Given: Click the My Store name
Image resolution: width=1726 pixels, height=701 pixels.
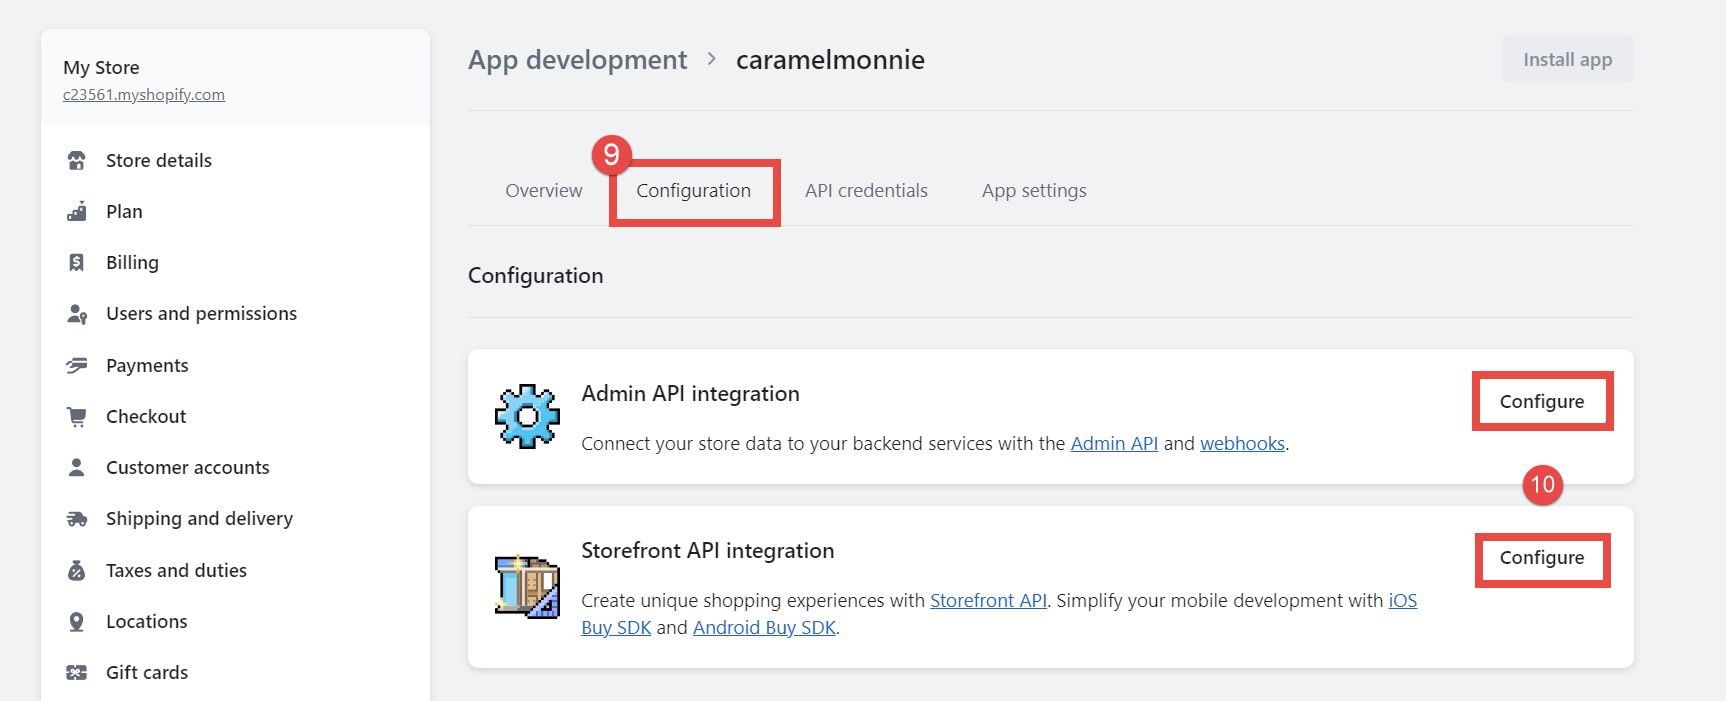Looking at the screenshot, I should click(101, 67).
